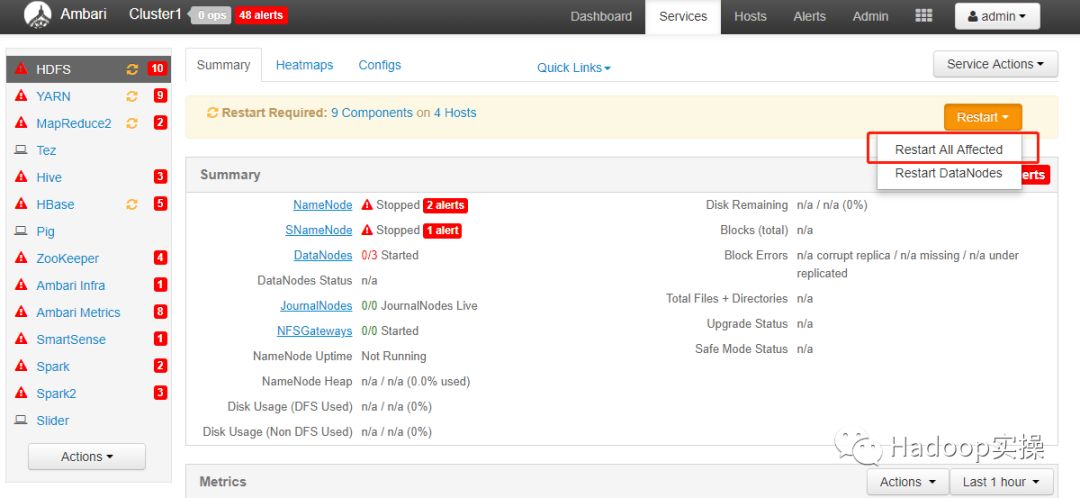This screenshot has width=1080, height=498.
Task: Open the sidebar Actions dropdown
Action: point(87,457)
